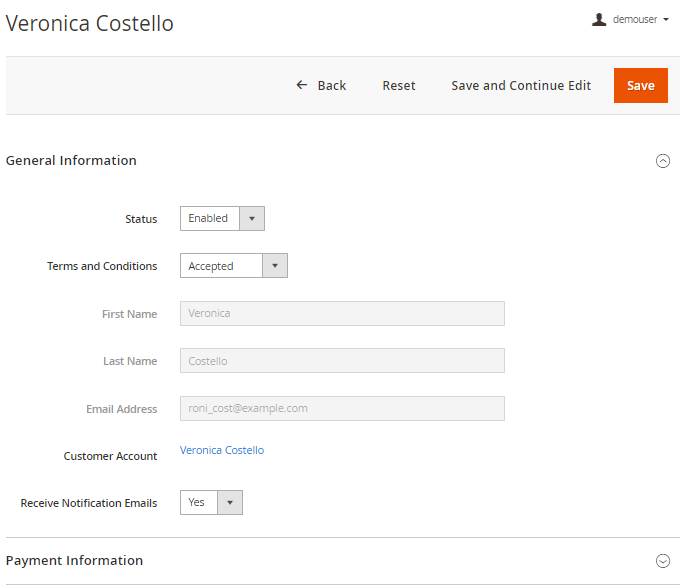Click the First Name input field

(342, 313)
